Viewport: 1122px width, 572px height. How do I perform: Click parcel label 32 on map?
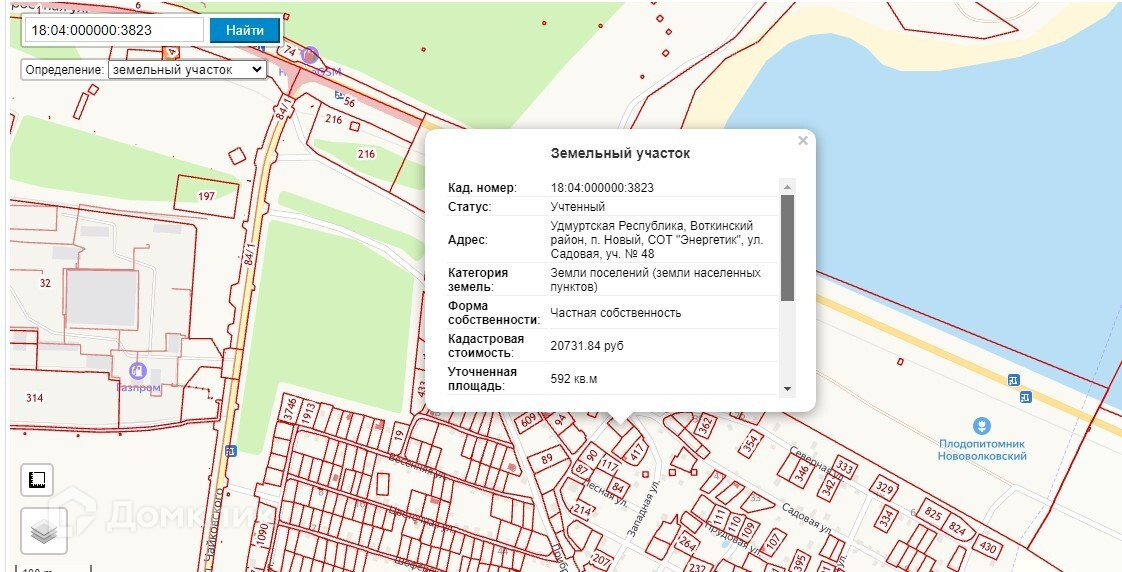[x=45, y=283]
